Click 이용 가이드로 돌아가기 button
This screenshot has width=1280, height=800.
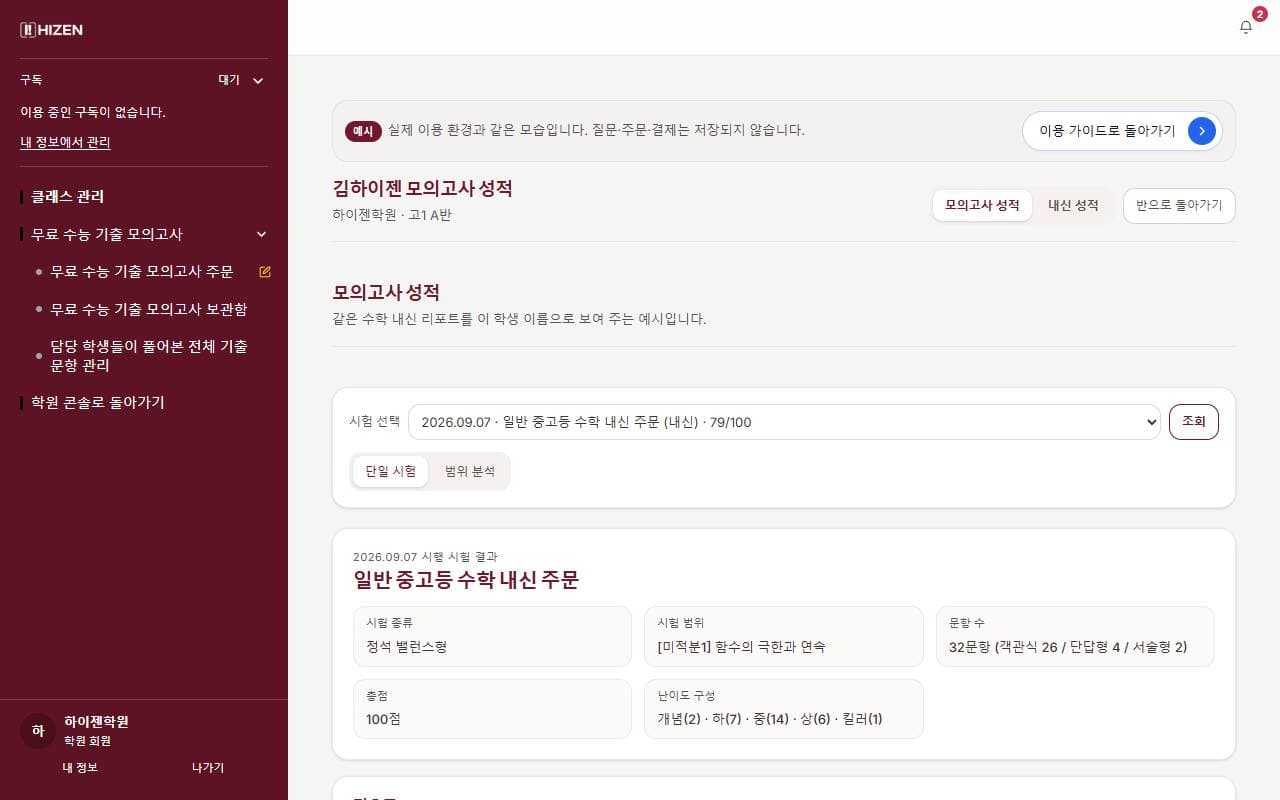point(1122,130)
